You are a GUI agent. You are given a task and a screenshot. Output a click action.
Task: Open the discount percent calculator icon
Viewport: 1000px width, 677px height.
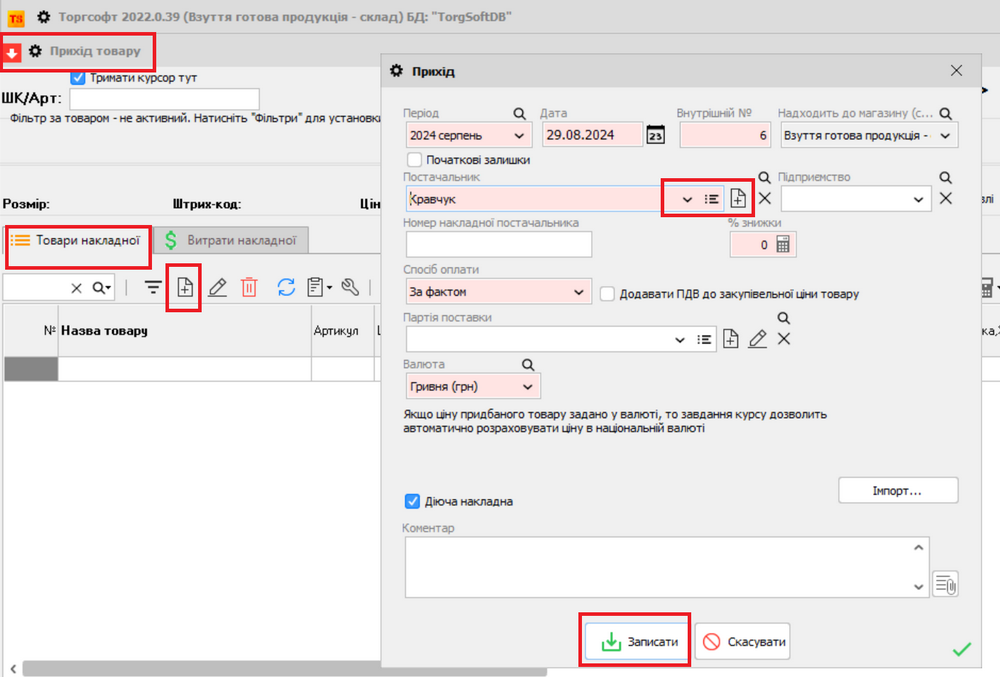click(783, 244)
